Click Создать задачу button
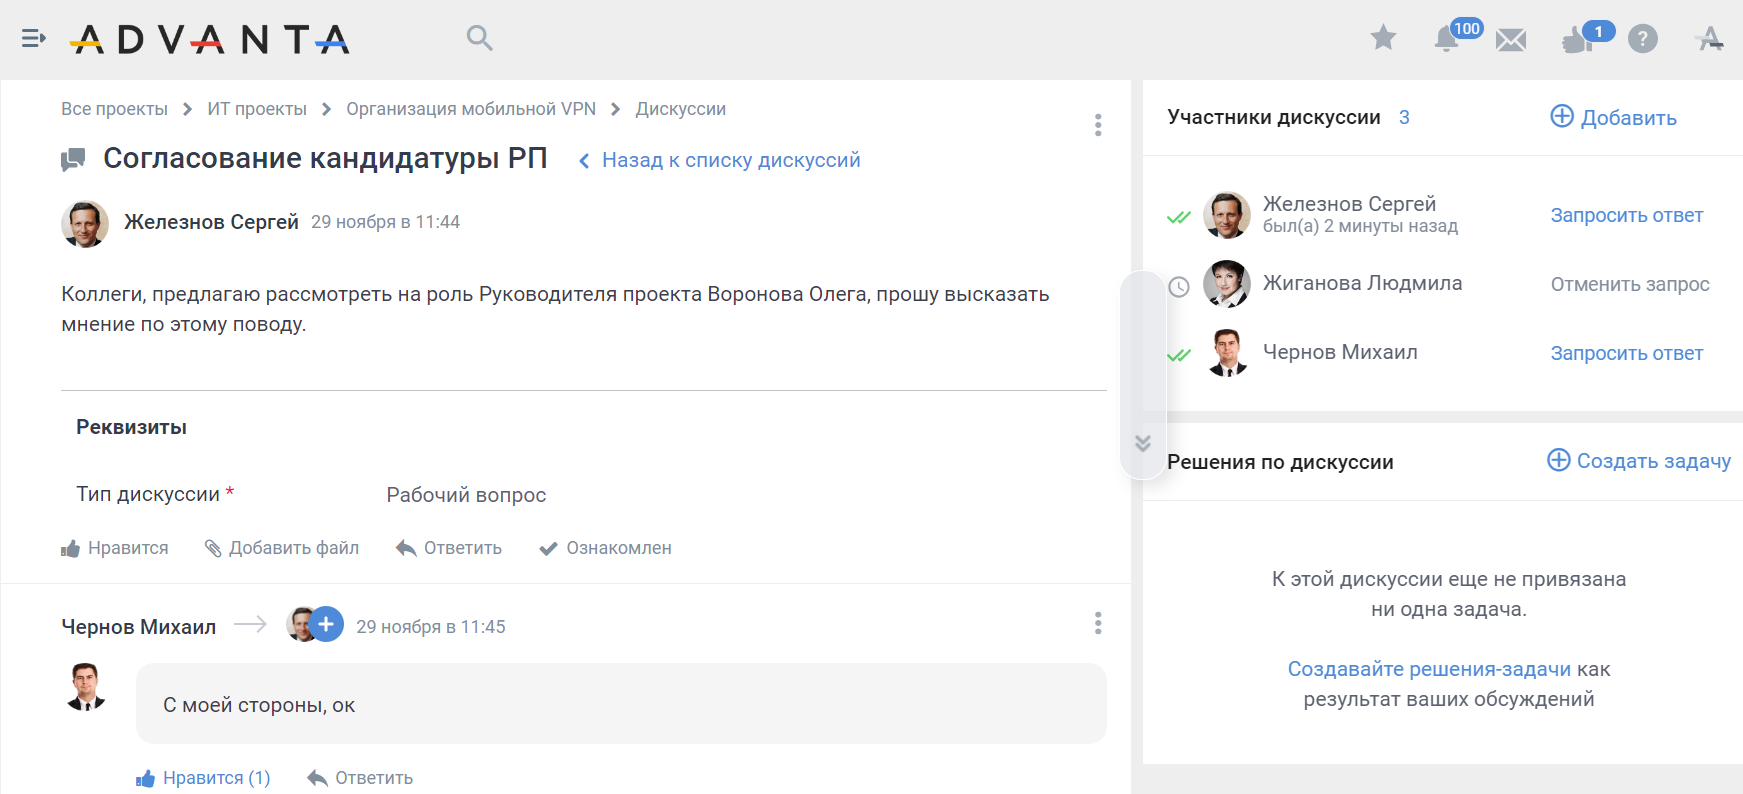The image size is (1743, 794). point(1639,461)
